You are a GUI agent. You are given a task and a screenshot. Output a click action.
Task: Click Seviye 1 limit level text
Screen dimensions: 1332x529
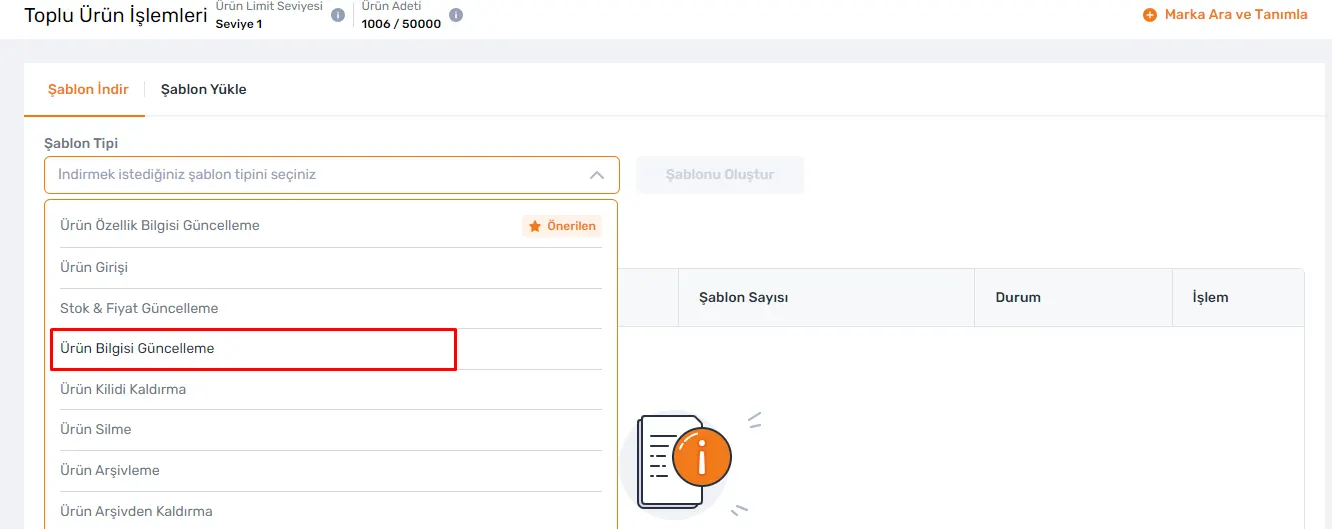(x=239, y=24)
